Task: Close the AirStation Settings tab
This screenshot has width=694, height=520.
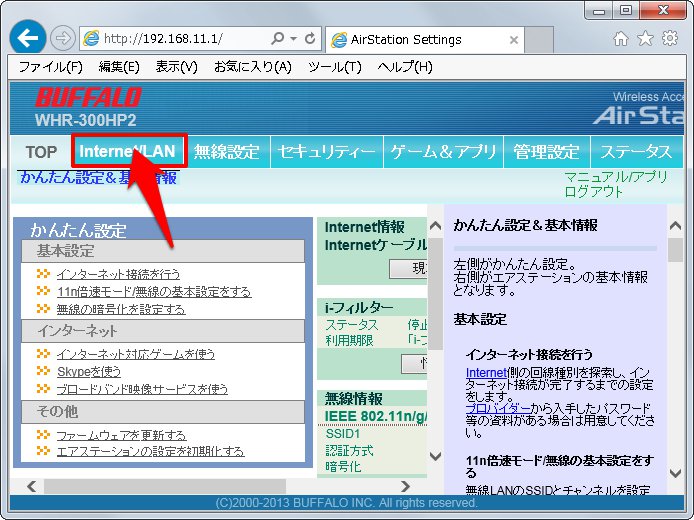Action: (513, 40)
